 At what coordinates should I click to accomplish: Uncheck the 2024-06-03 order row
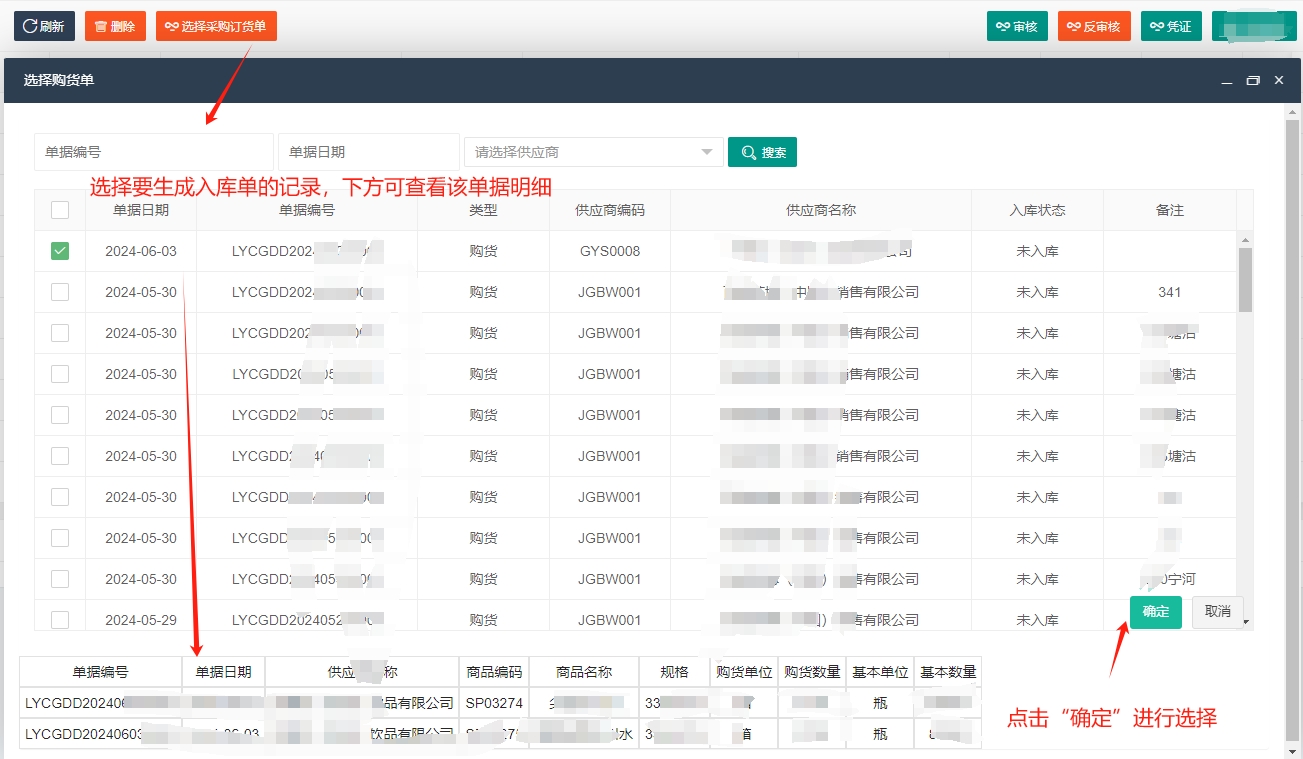click(60, 251)
